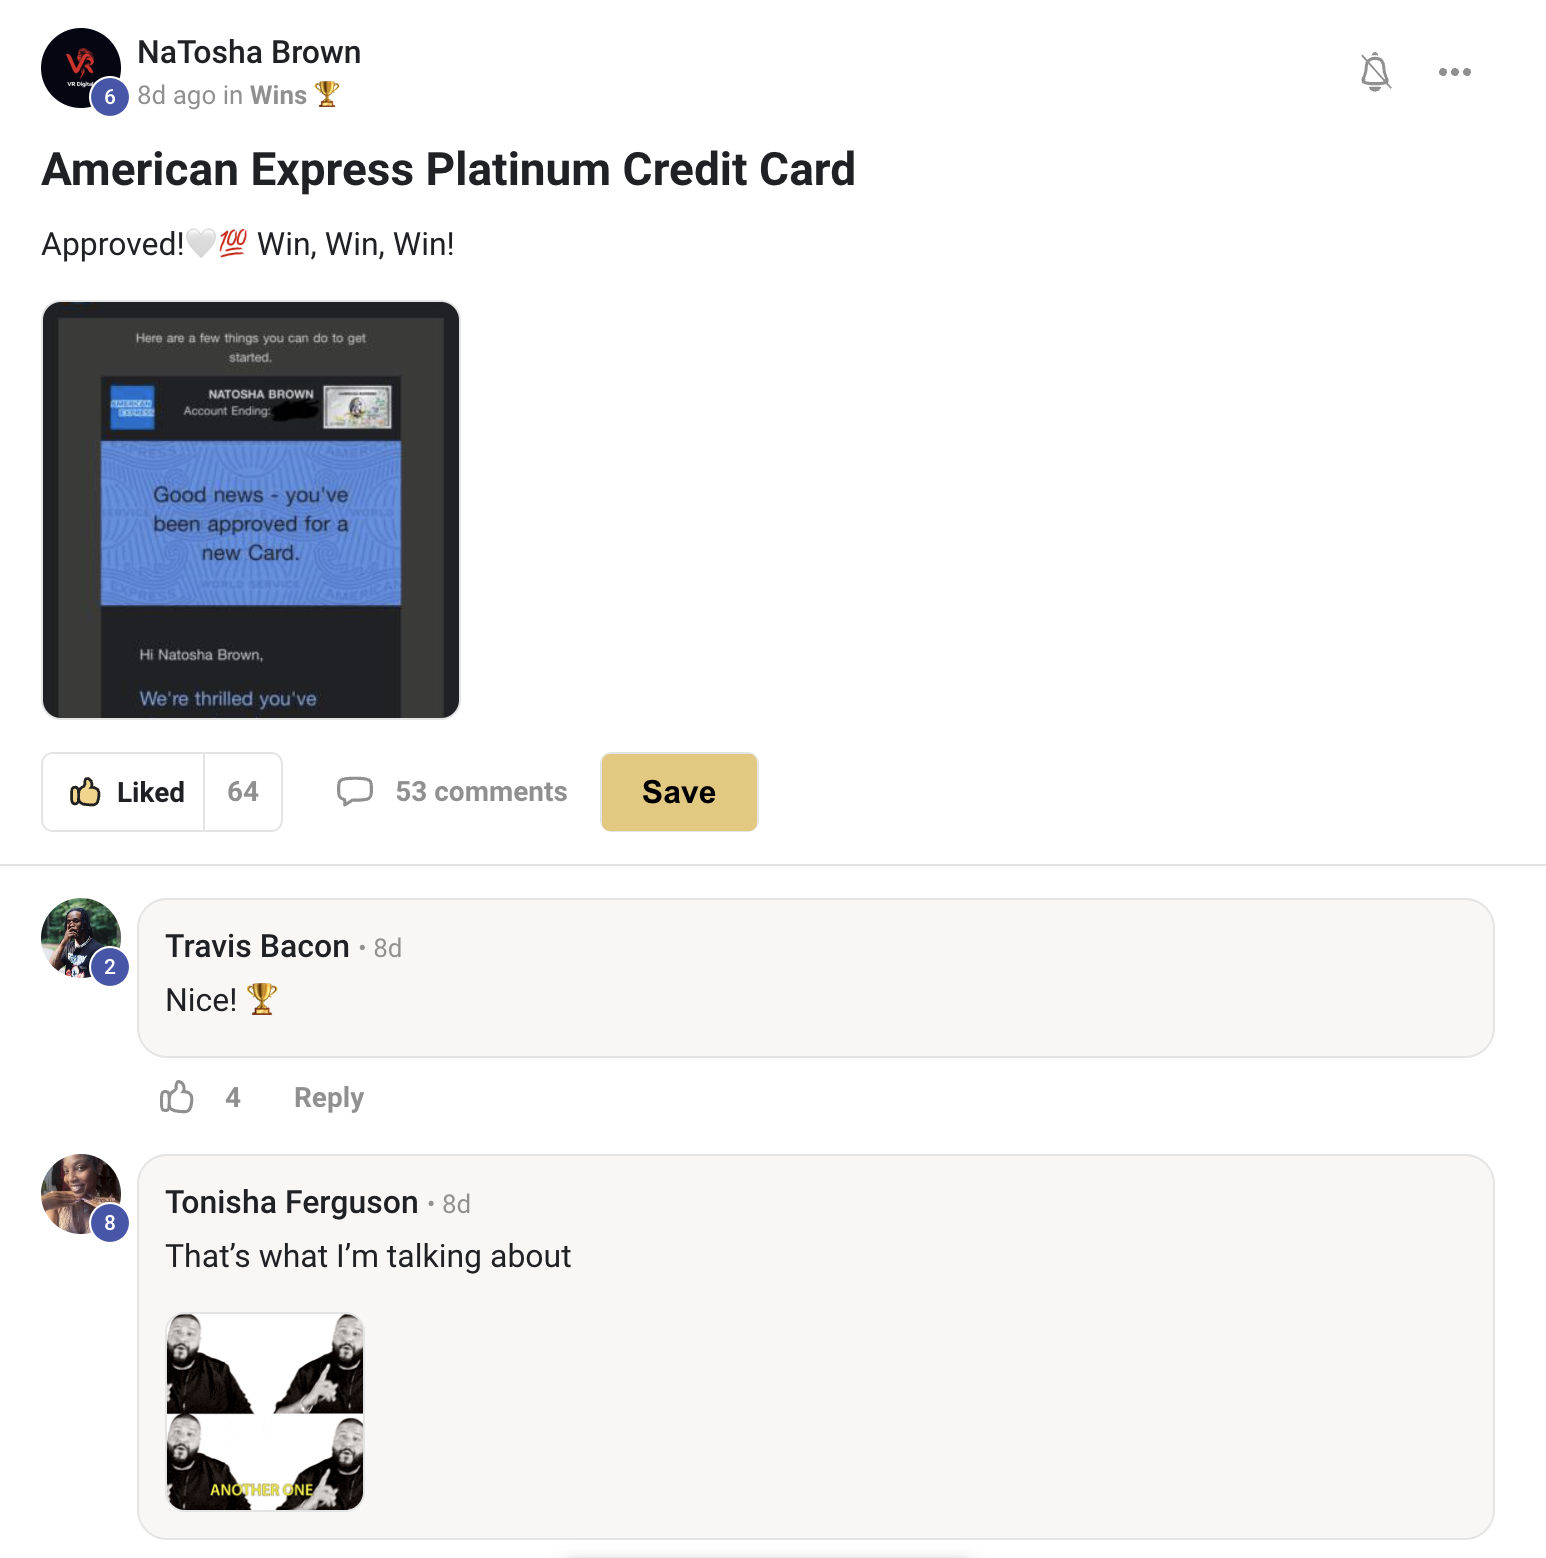Open the 53 comments link
This screenshot has width=1546, height=1558.
[481, 792]
